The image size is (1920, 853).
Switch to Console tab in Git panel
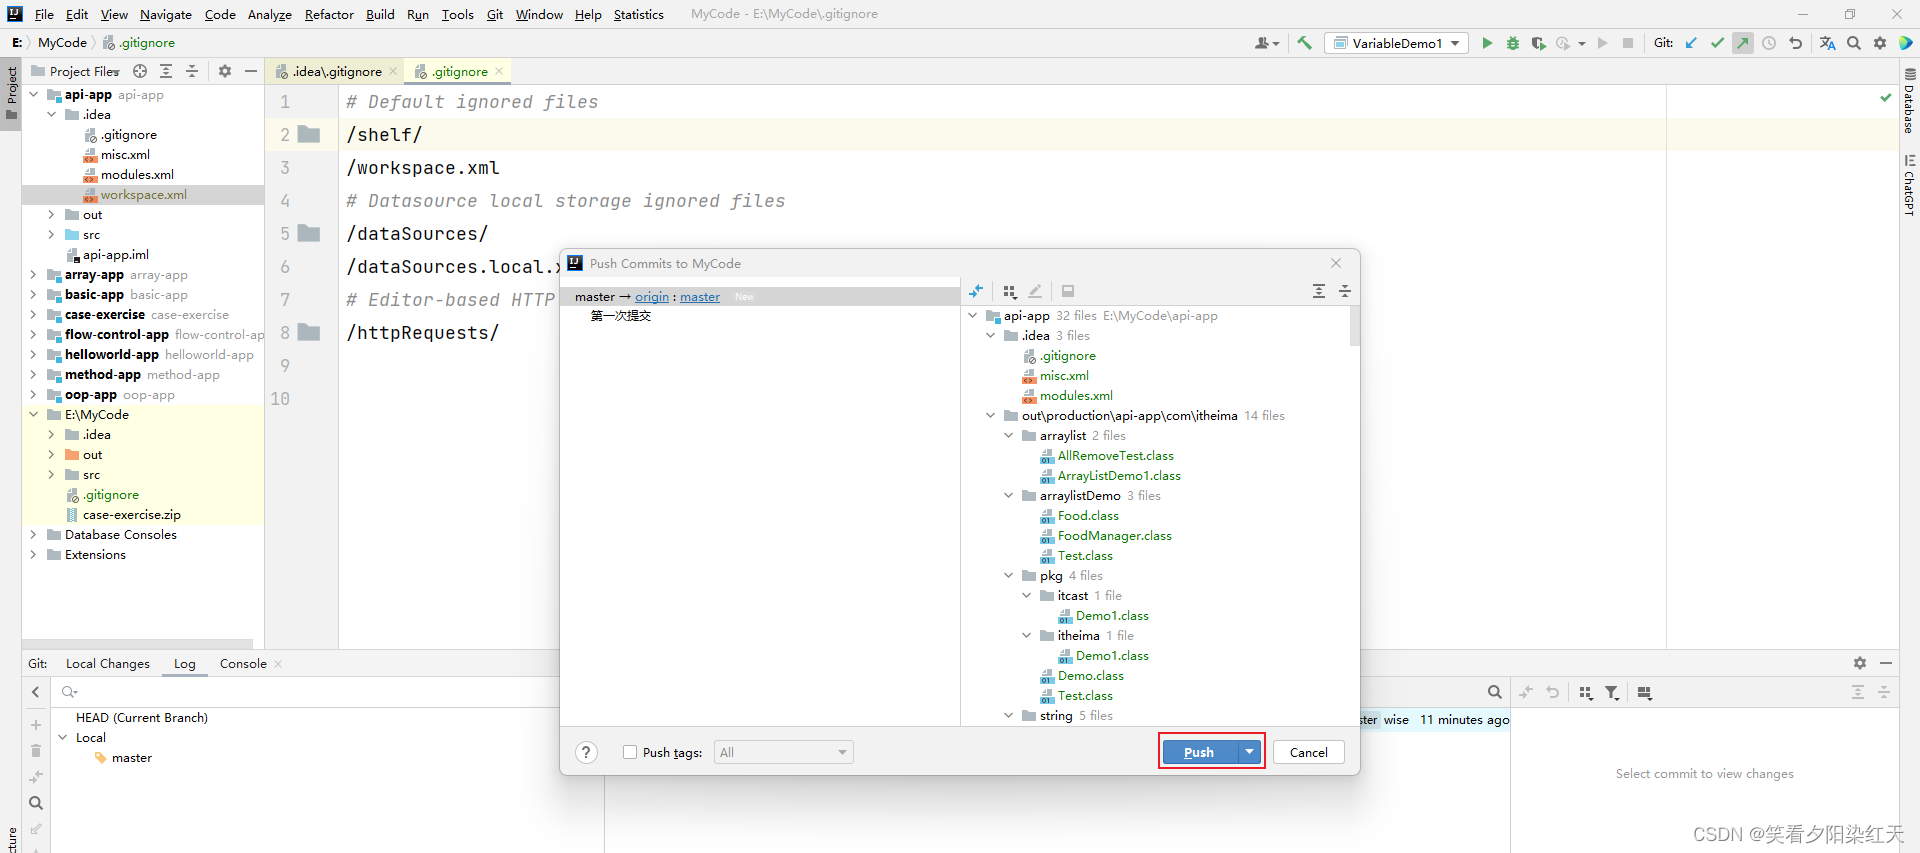tap(243, 664)
